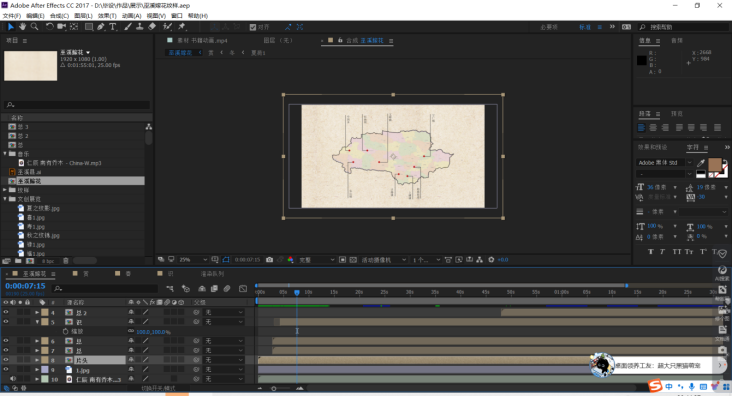Select the Puppet Pin tool

pyautogui.click(x=182, y=27)
